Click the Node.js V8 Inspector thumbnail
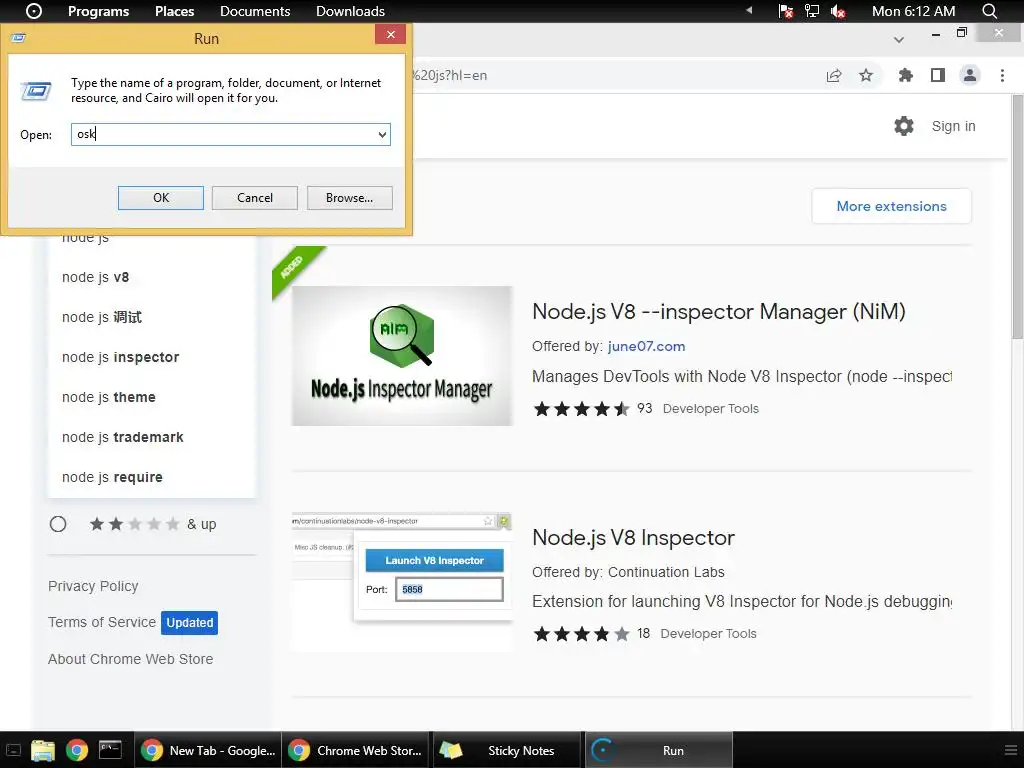Viewport: 1024px width, 768px height. pyautogui.click(x=402, y=583)
